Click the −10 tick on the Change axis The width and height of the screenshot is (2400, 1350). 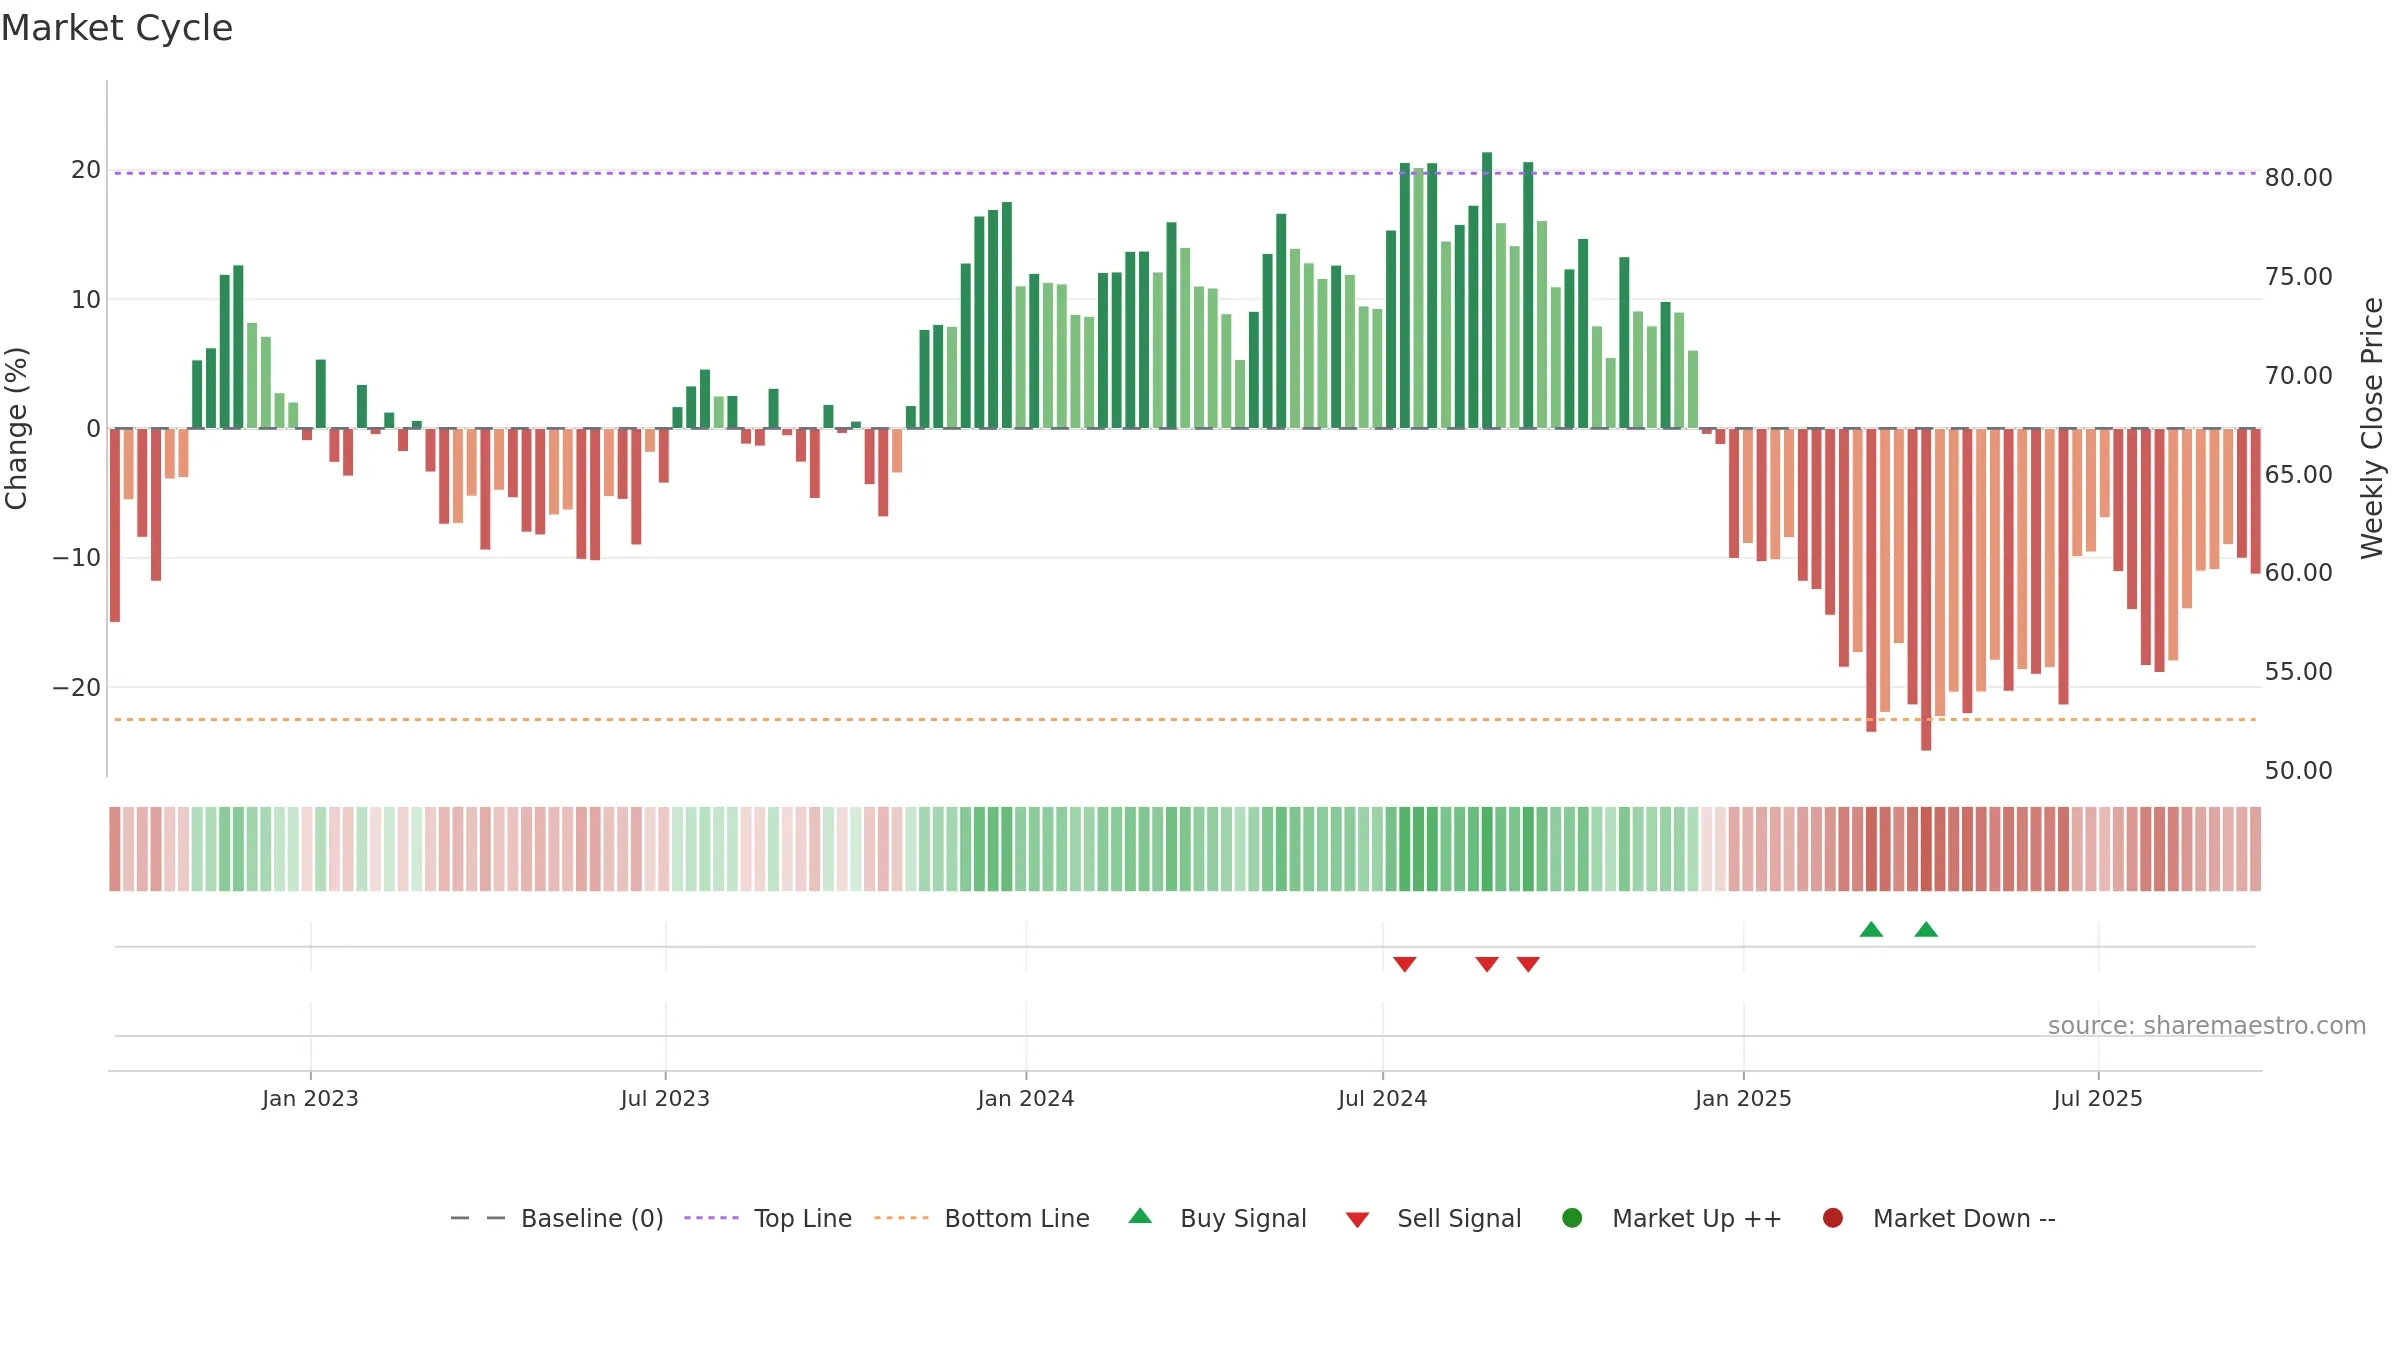[77, 558]
